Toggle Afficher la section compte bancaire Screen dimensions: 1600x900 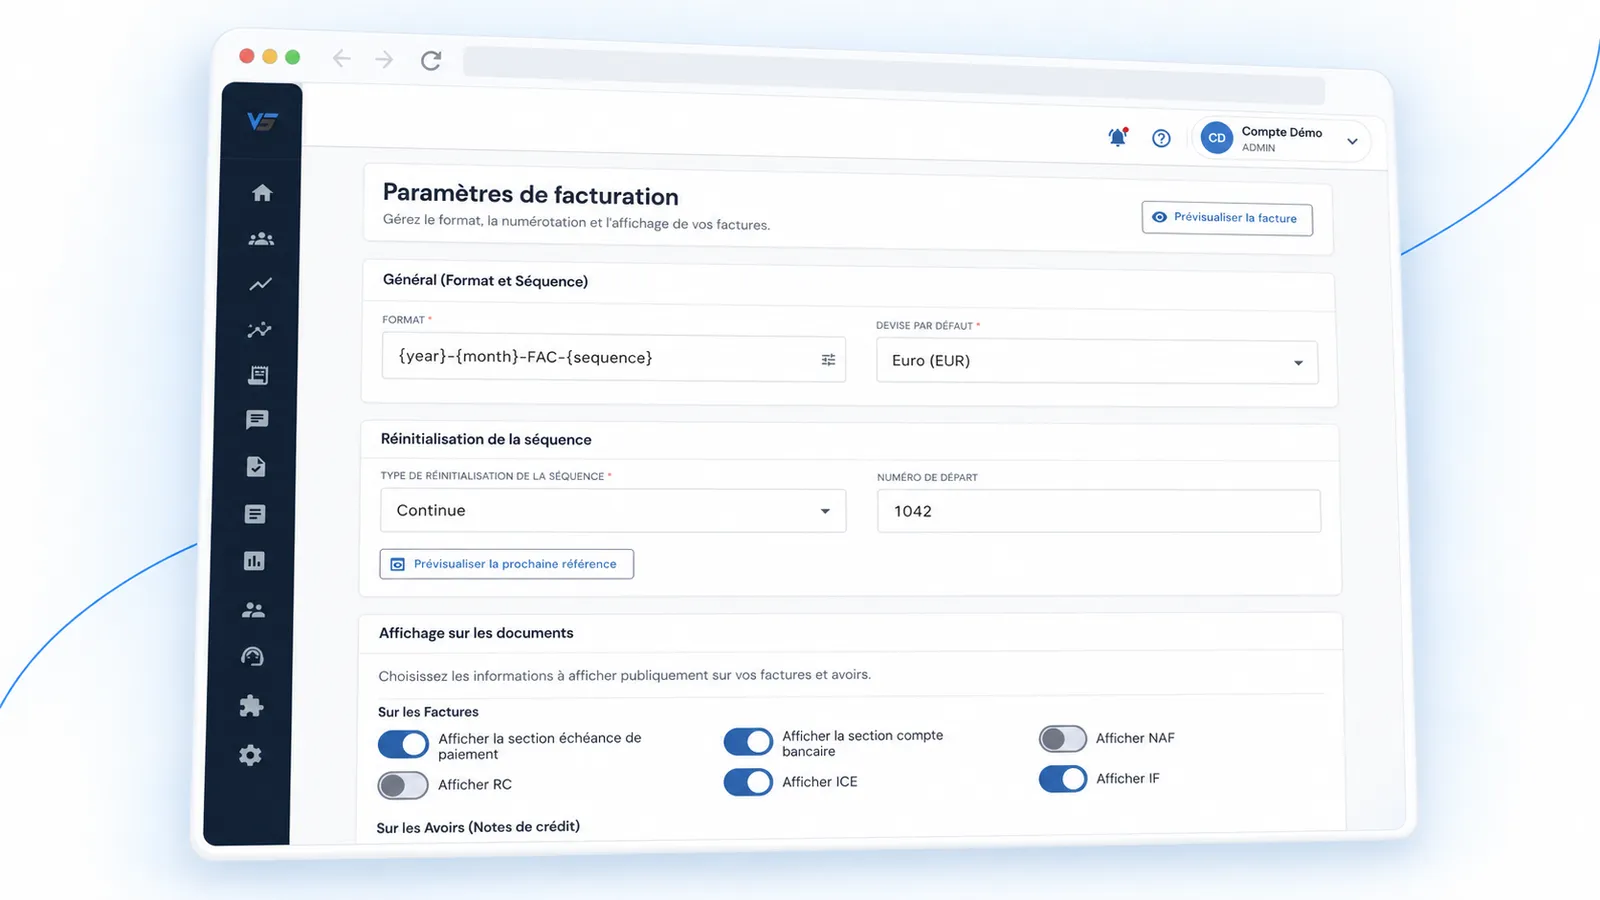[x=748, y=742]
